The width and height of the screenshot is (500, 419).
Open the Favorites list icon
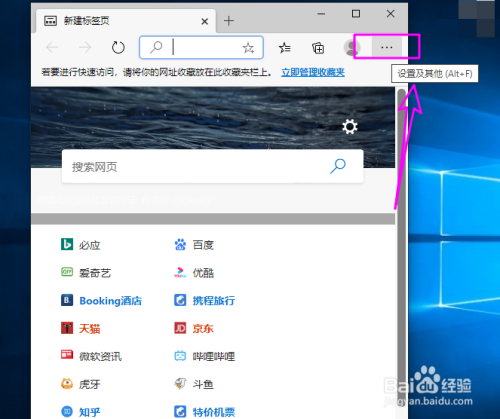[284, 48]
